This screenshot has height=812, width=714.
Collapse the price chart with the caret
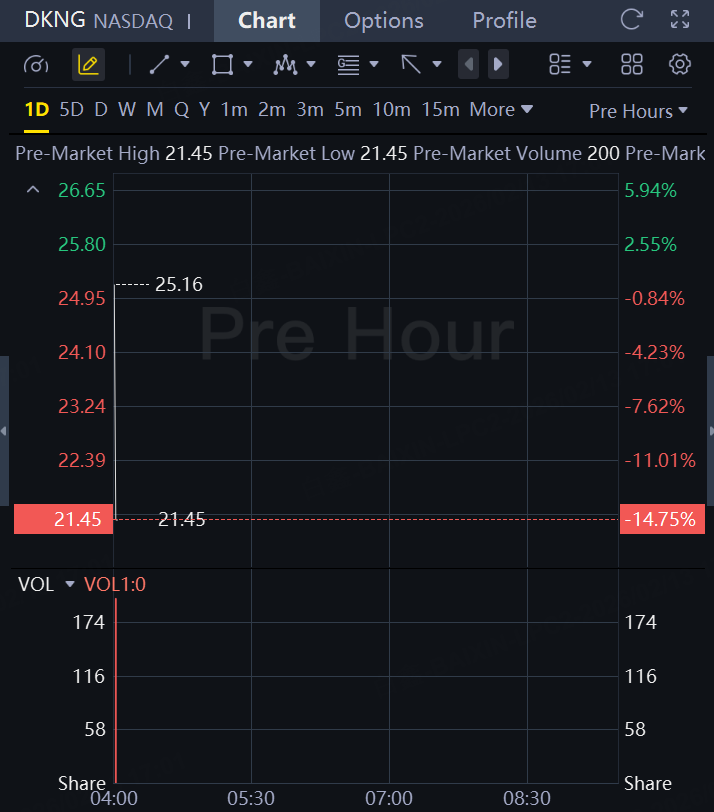(x=33, y=190)
